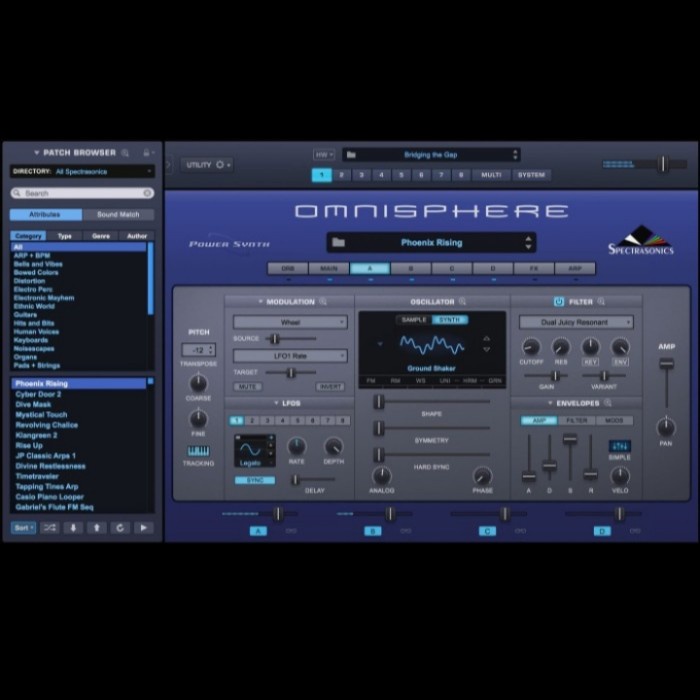Open the LFO1 Rate target dropdown
The image size is (700, 700).
pyautogui.click(x=290, y=356)
